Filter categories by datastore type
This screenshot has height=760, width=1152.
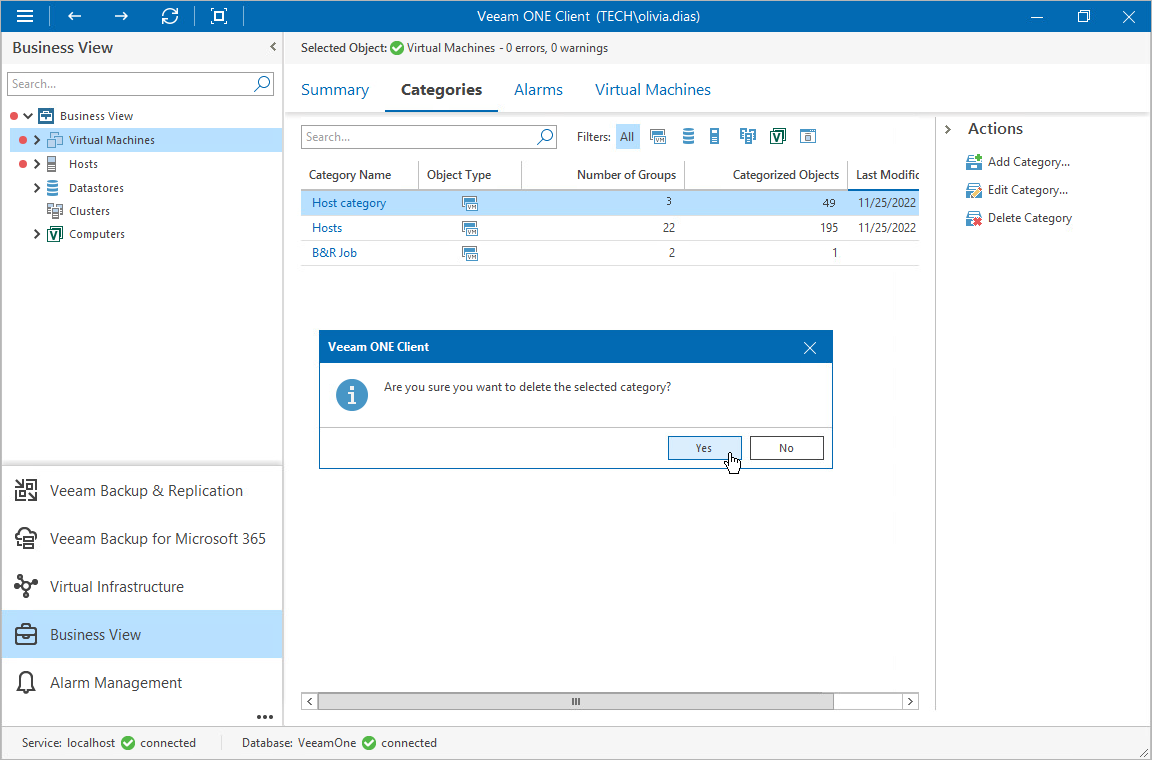(688, 136)
